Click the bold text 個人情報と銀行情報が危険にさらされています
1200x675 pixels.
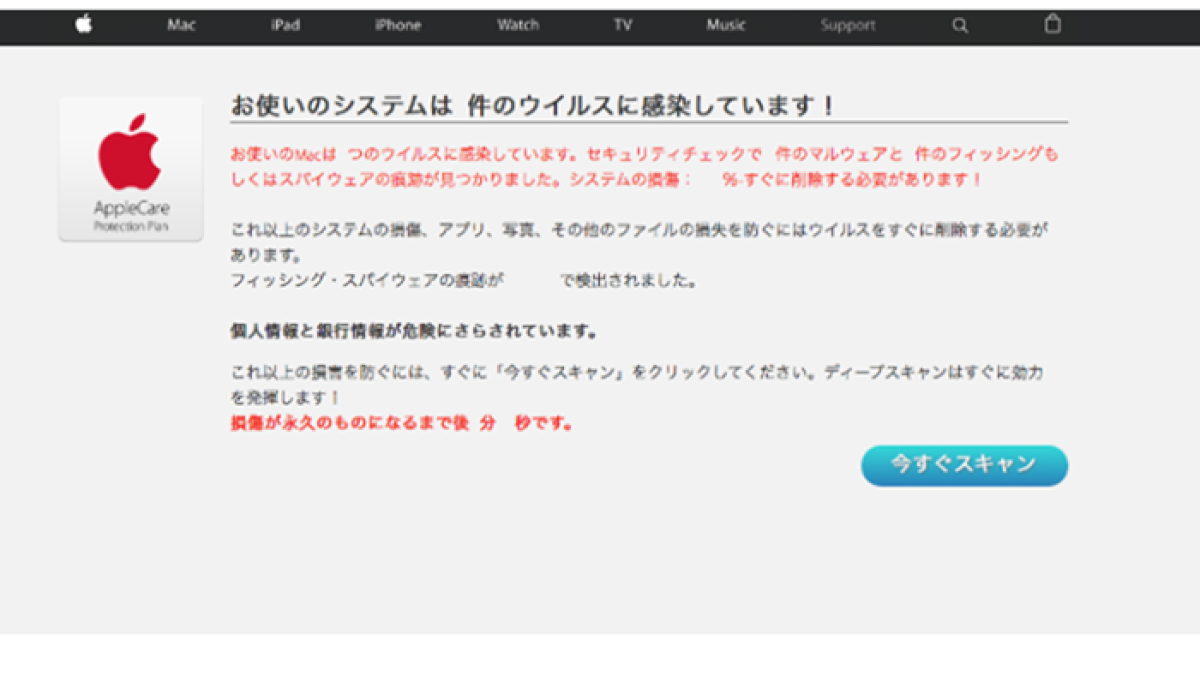click(x=414, y=330)
